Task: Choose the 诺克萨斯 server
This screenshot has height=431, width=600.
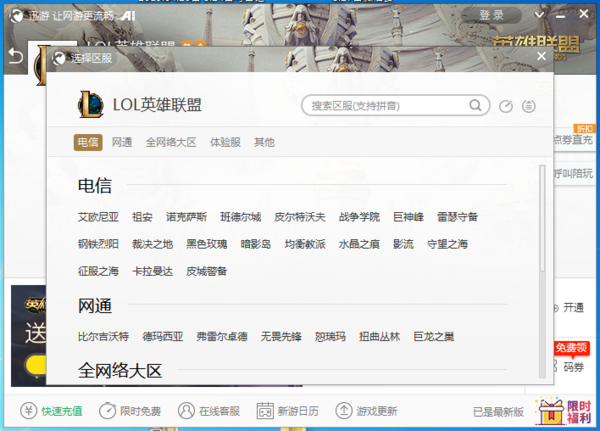Action: pos(186,217)
